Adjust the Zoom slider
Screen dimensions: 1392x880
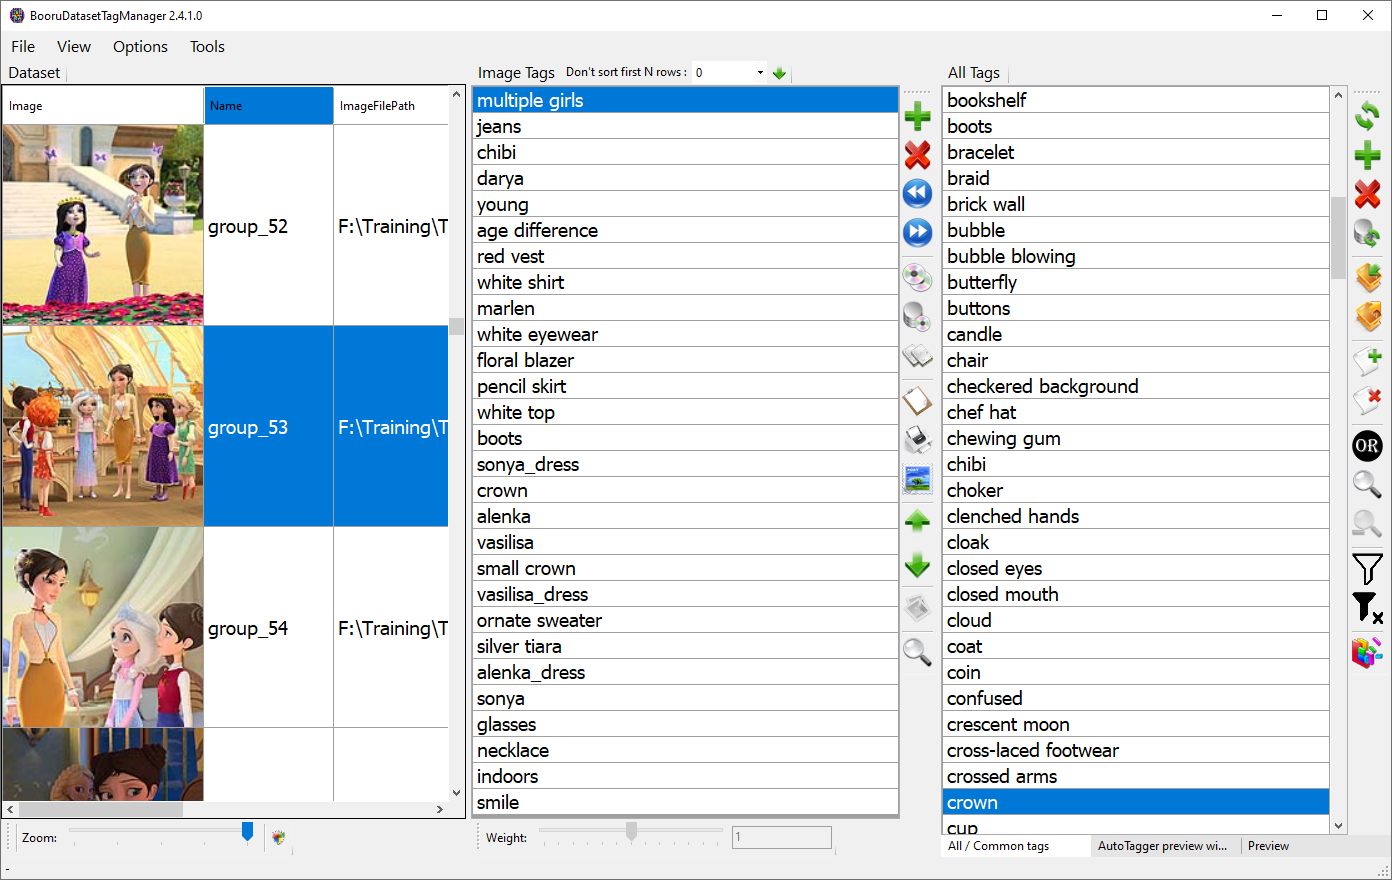click(x=247, y=832)
